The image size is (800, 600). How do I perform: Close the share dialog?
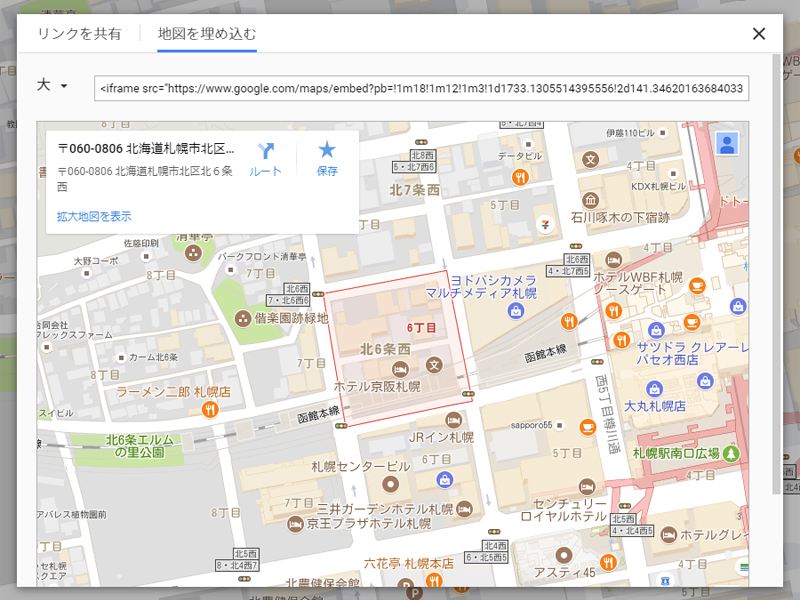[759, 34]
